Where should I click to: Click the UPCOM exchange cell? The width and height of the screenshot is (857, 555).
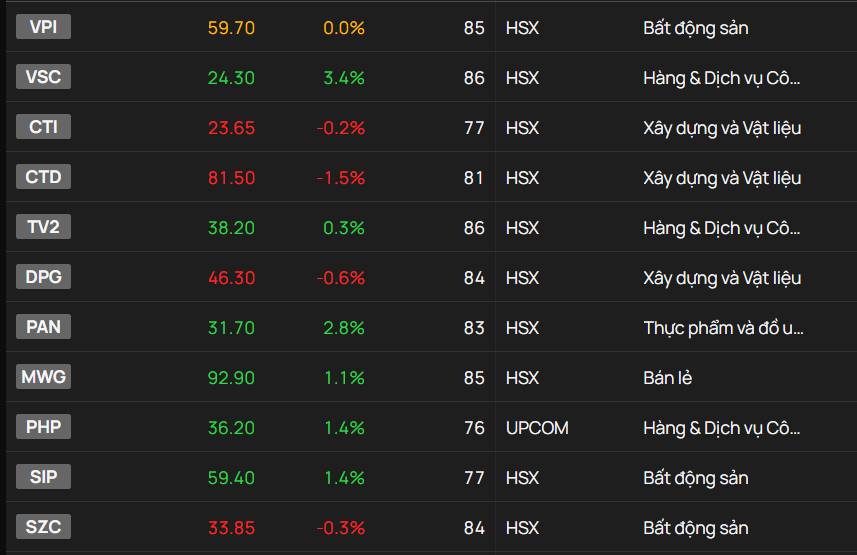point(537,428)
